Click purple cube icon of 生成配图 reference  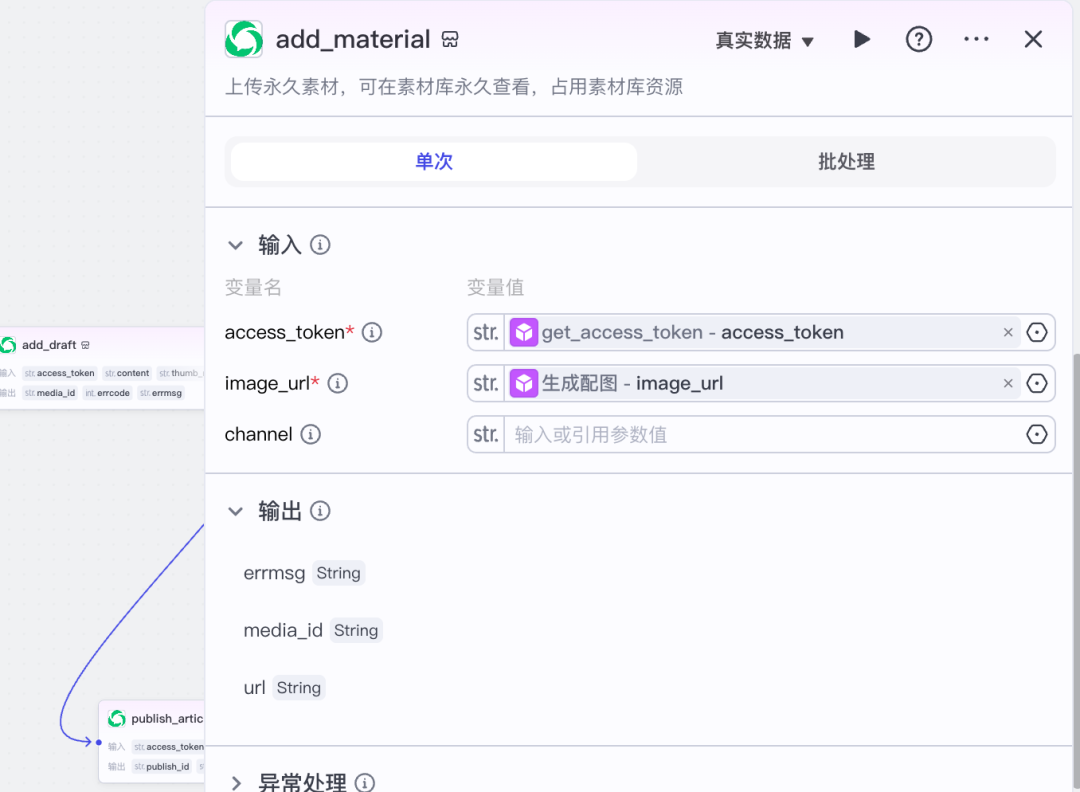(x=523, y=384)
